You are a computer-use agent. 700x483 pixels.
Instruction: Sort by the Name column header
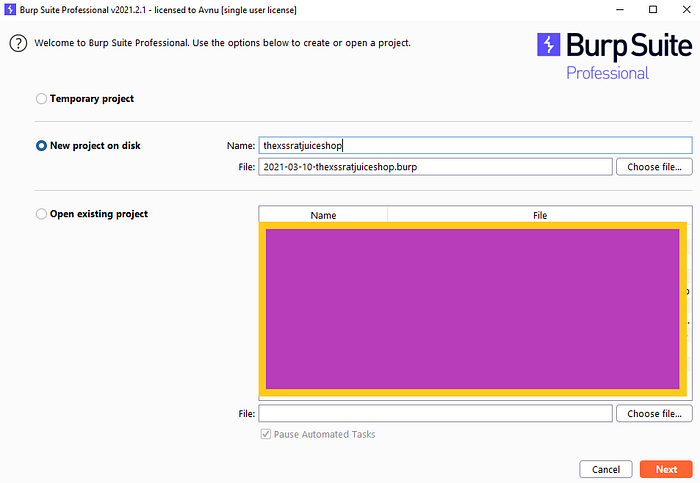323,215
